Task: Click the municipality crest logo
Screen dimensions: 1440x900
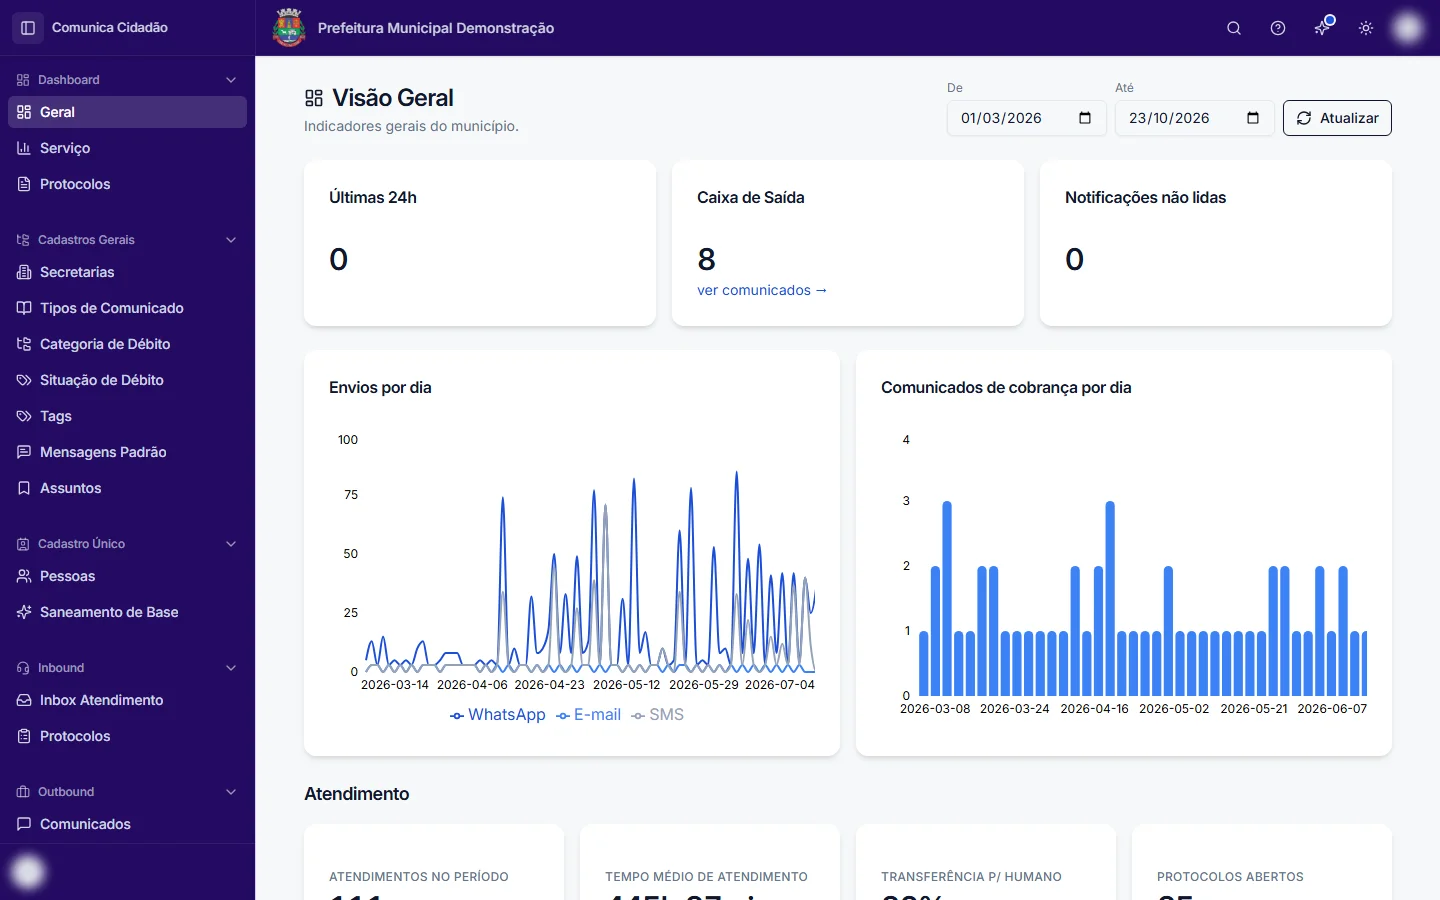Action: 289,28
